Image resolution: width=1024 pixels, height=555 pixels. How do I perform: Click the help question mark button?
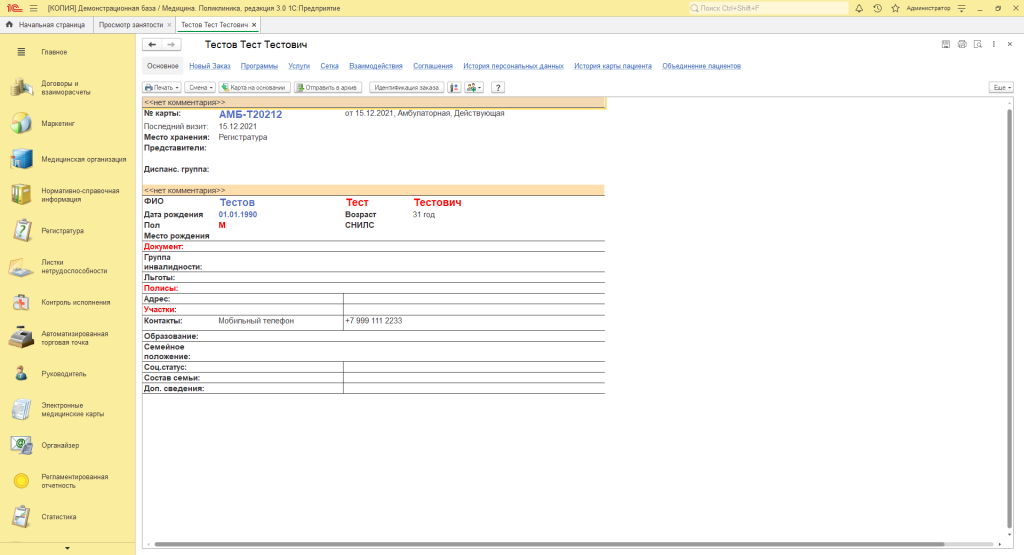(x=497, y=88)
